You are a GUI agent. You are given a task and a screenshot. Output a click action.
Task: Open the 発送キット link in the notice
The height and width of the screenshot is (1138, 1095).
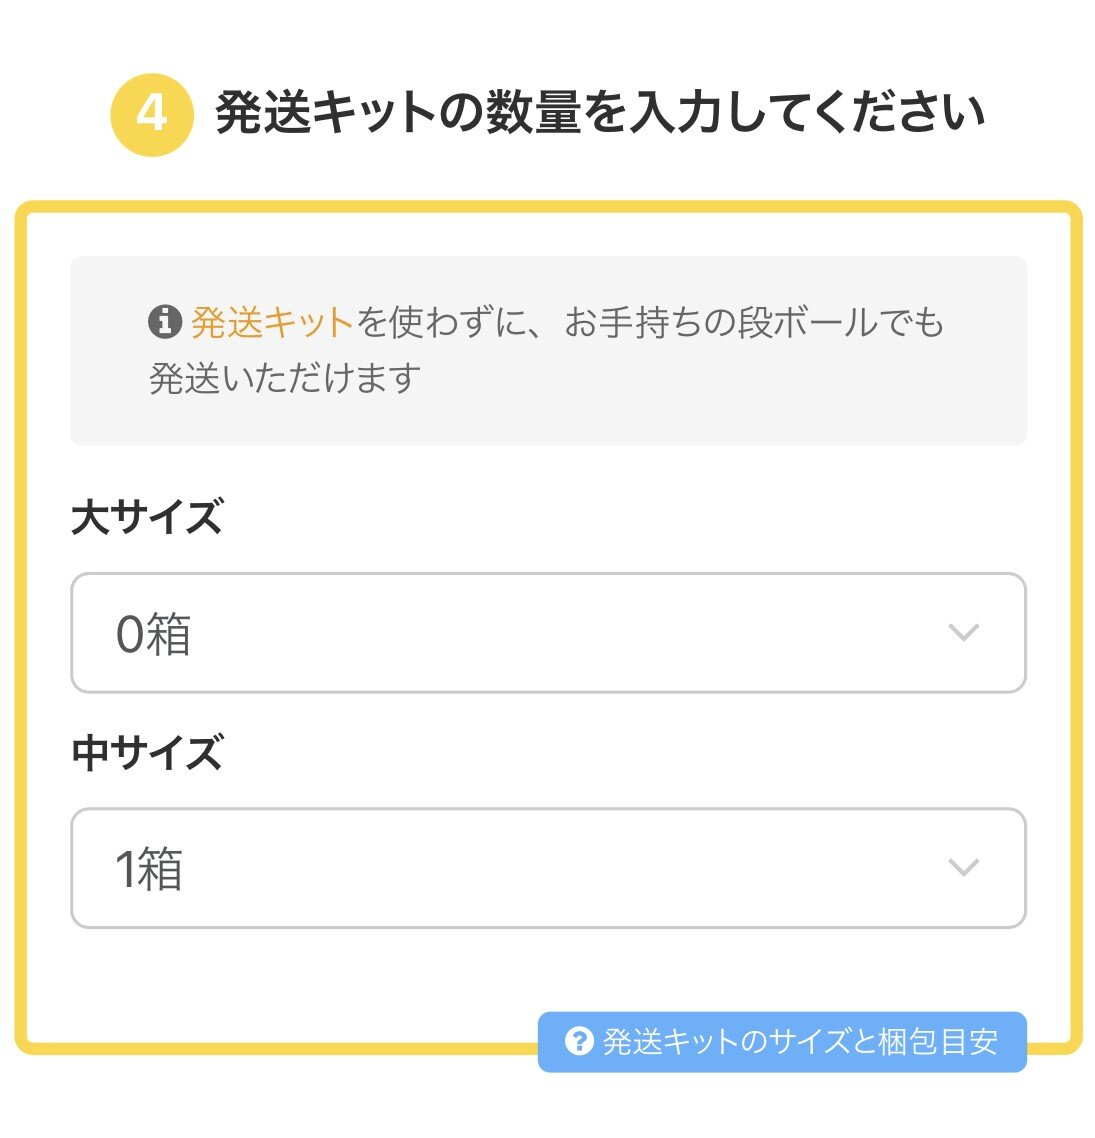(x=271, y=322)
